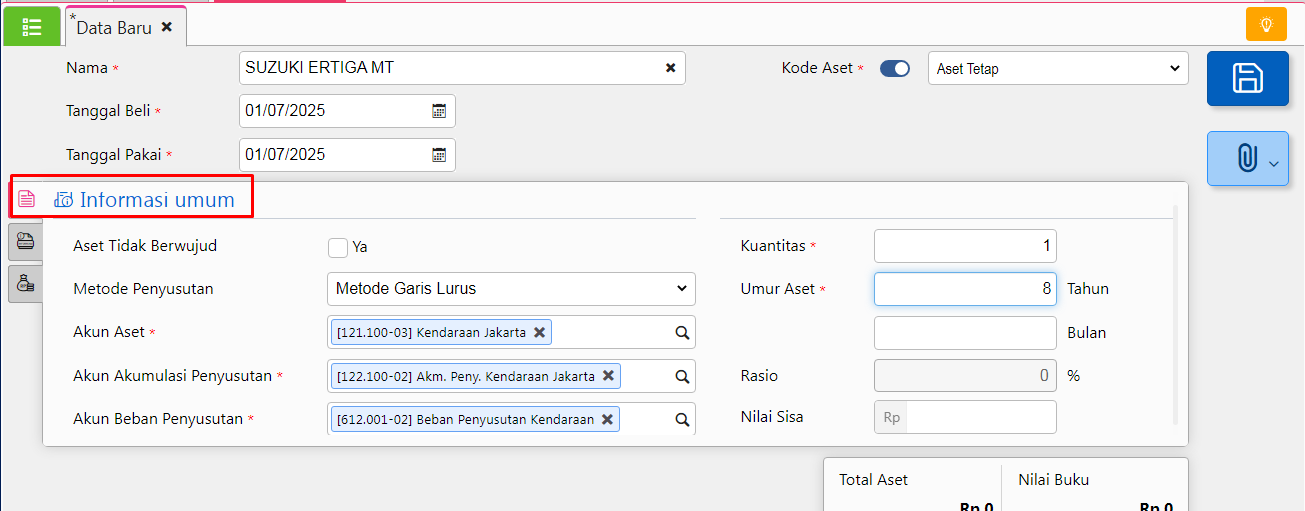Click the orange lightbulb tips icon
The image size is (1305, 511).
pyautogui.click(x=1266, y=24)
